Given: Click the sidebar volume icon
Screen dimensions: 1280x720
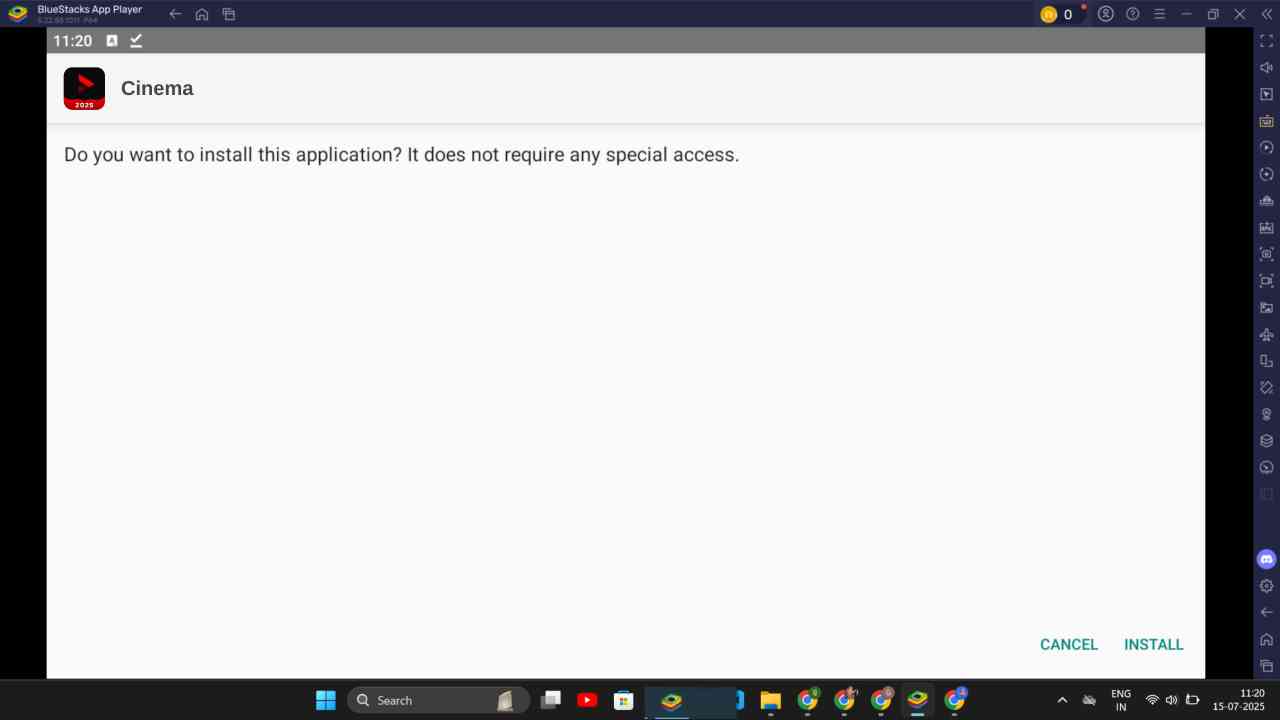Looking at the screenshot, I should [1266, 68].
